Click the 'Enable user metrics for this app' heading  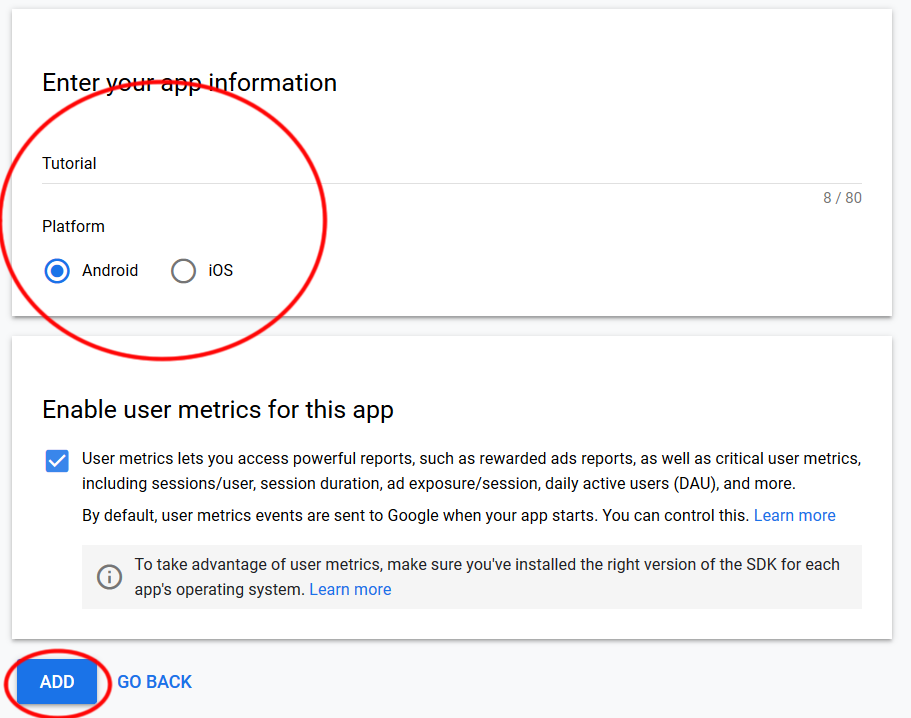coord(218,410)
